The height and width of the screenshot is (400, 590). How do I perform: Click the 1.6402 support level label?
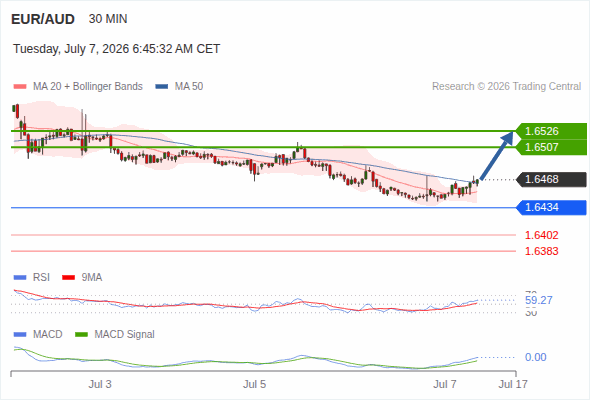(541, 235)
